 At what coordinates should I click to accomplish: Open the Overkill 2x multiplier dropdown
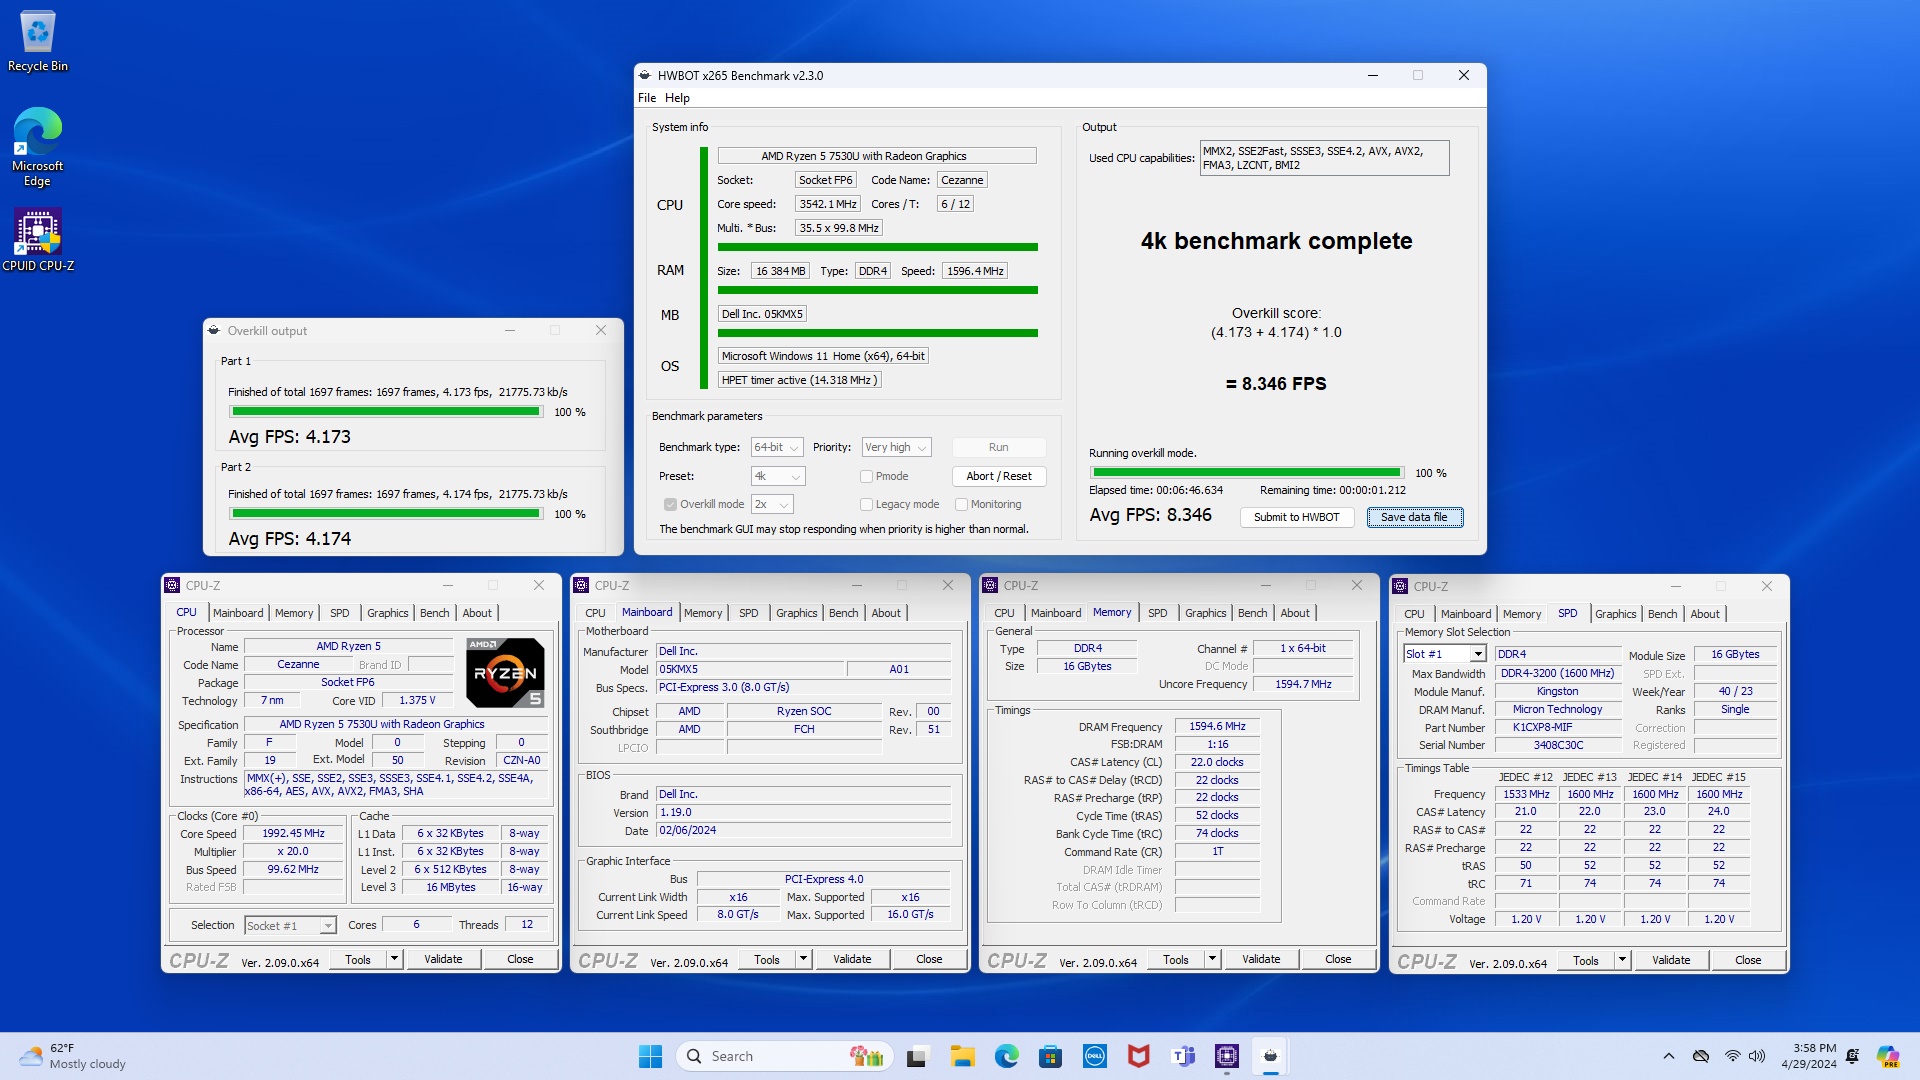tap(772, 504)
